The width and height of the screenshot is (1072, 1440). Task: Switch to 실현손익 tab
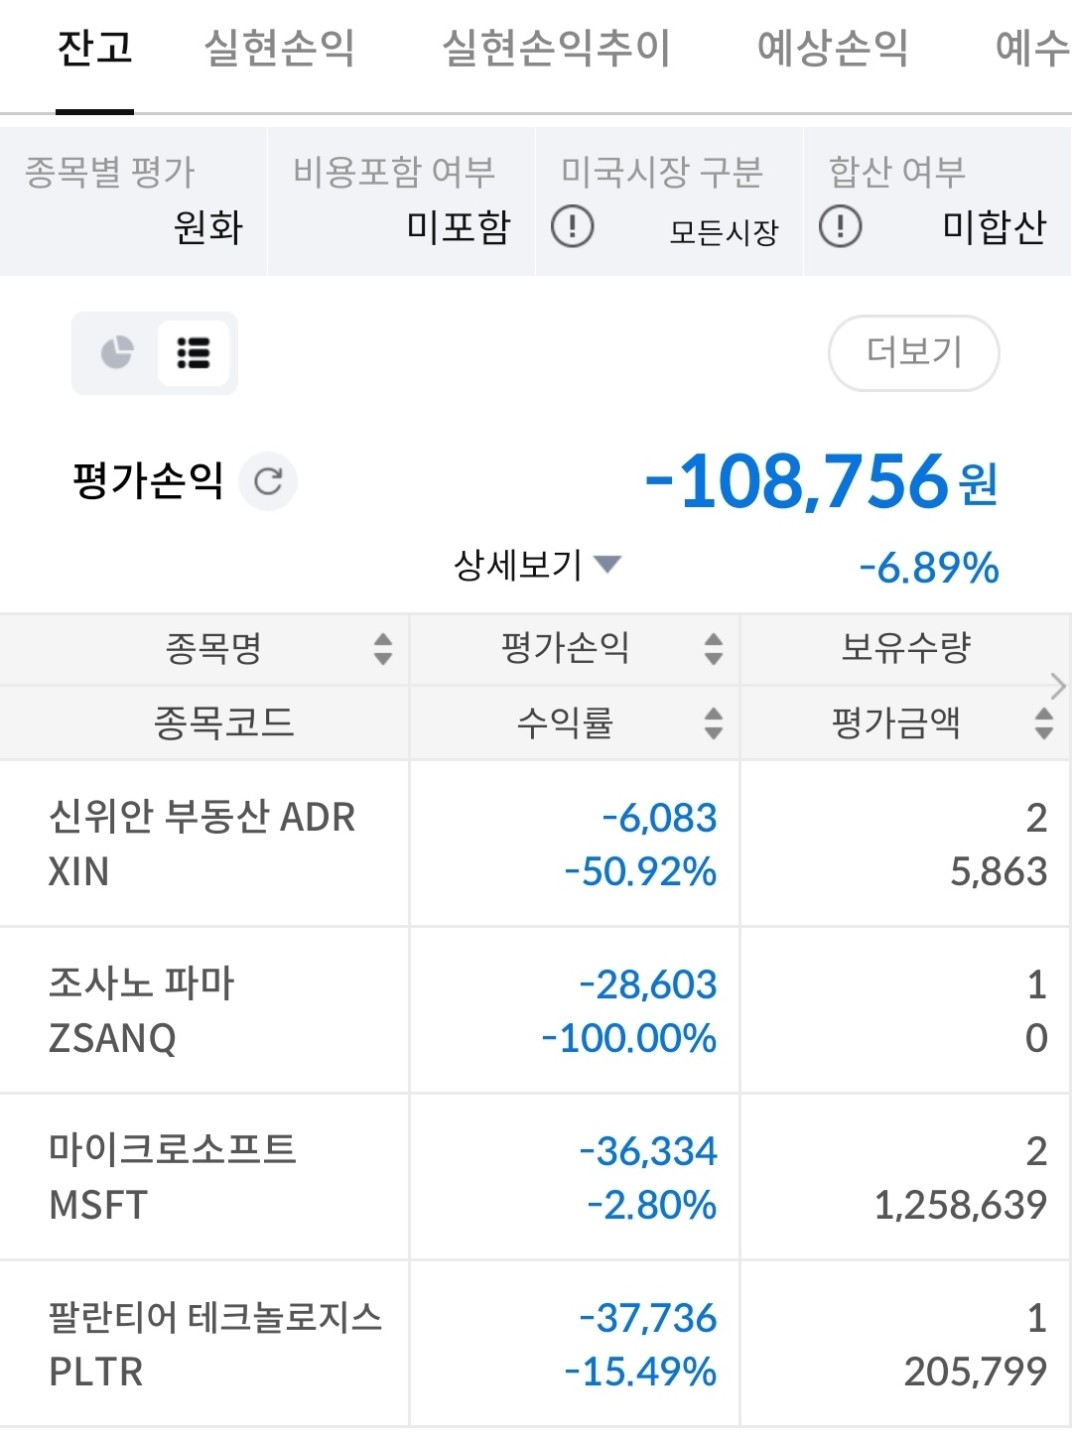(279, 47)
